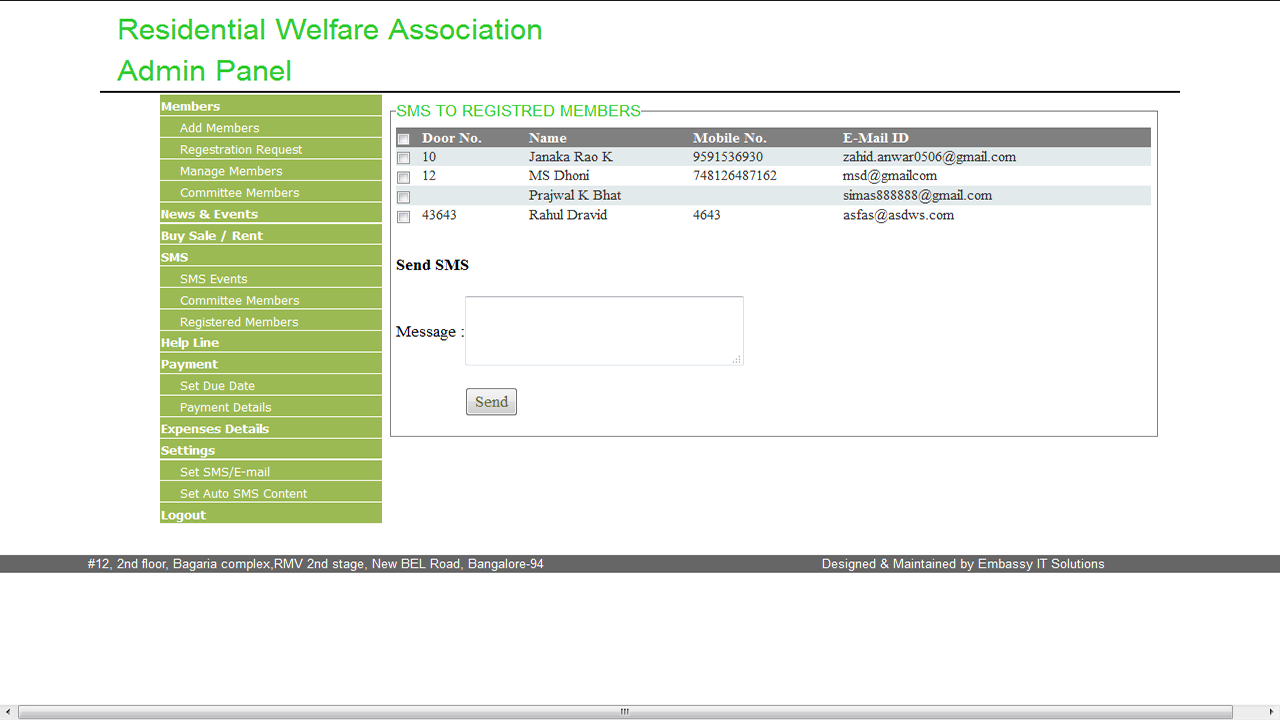This screenshot has width=1280, height=720.
Task: Click the SMS menu heading
Action: 271,257
